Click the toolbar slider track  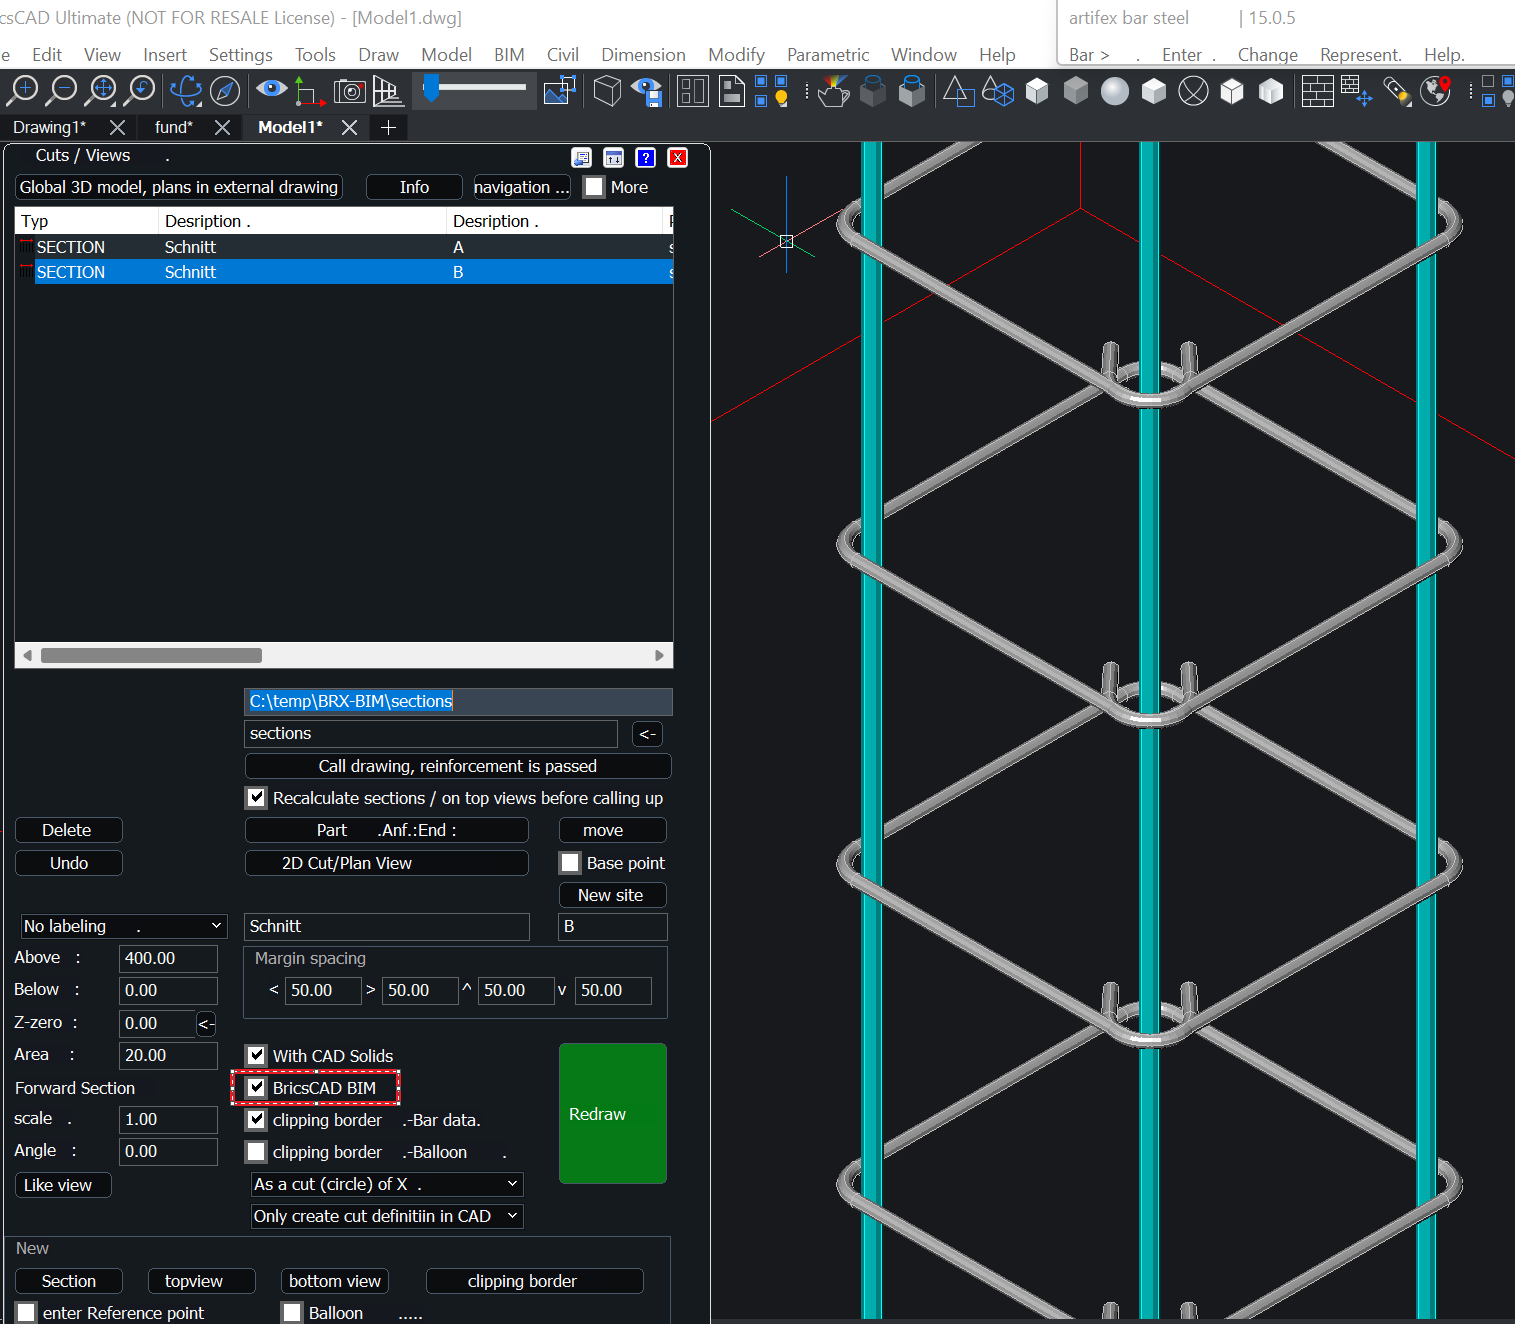point(480,89)
